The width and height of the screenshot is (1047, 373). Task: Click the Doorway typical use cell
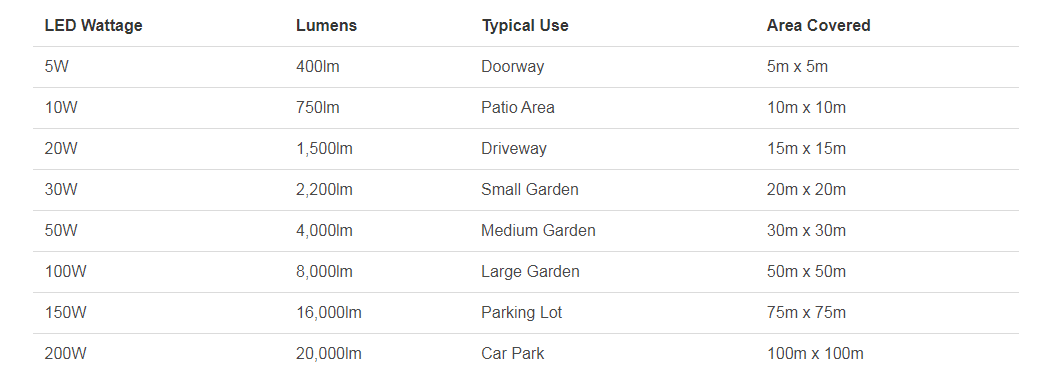(512, 67)
